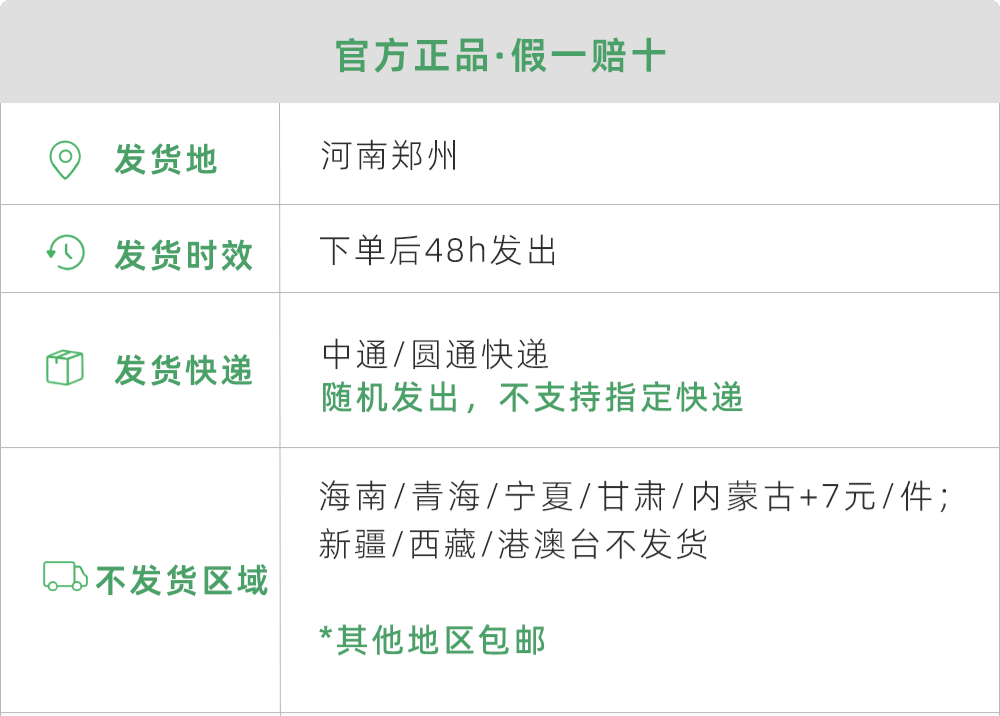The image size is (1000, 716).
Task: Click the 圆通快递 courier name
Action: [x=480, y=355]
